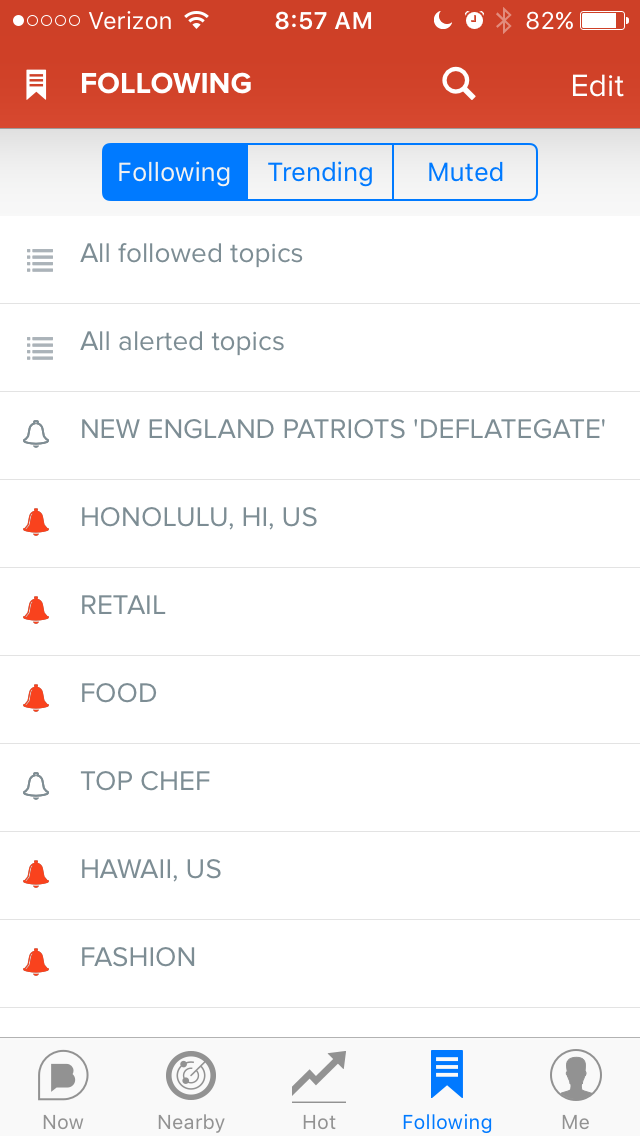The image size is (640, 1136).
Task: Tap the bookmark icon beside FOLLOWING title
Action: [36, 85]
